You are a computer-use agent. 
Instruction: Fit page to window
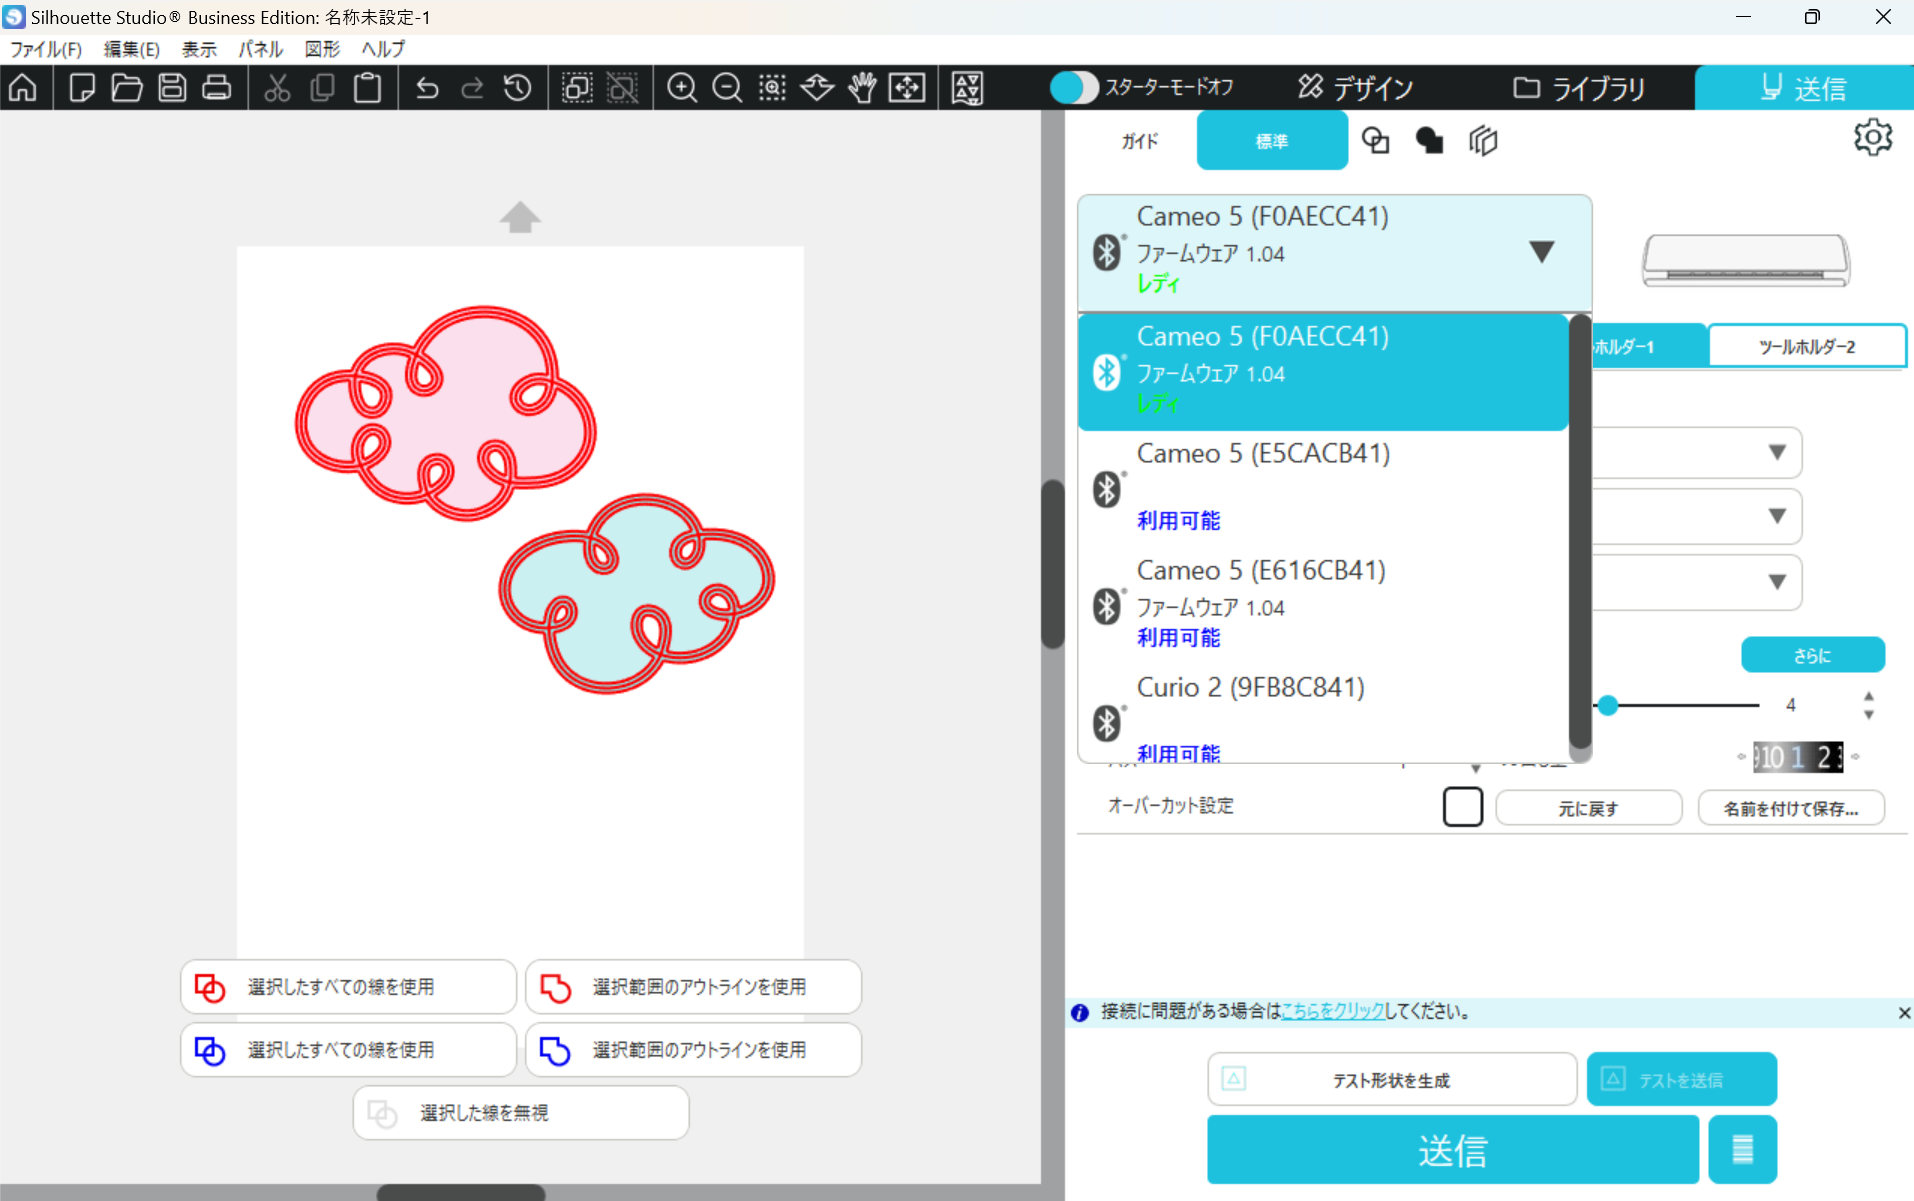click(x=907, y=88)
